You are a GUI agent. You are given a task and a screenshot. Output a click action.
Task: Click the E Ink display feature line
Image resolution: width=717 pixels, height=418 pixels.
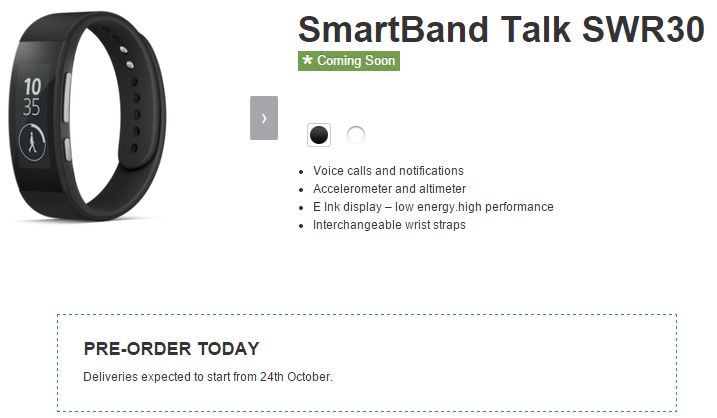click(x=433, y=207)
